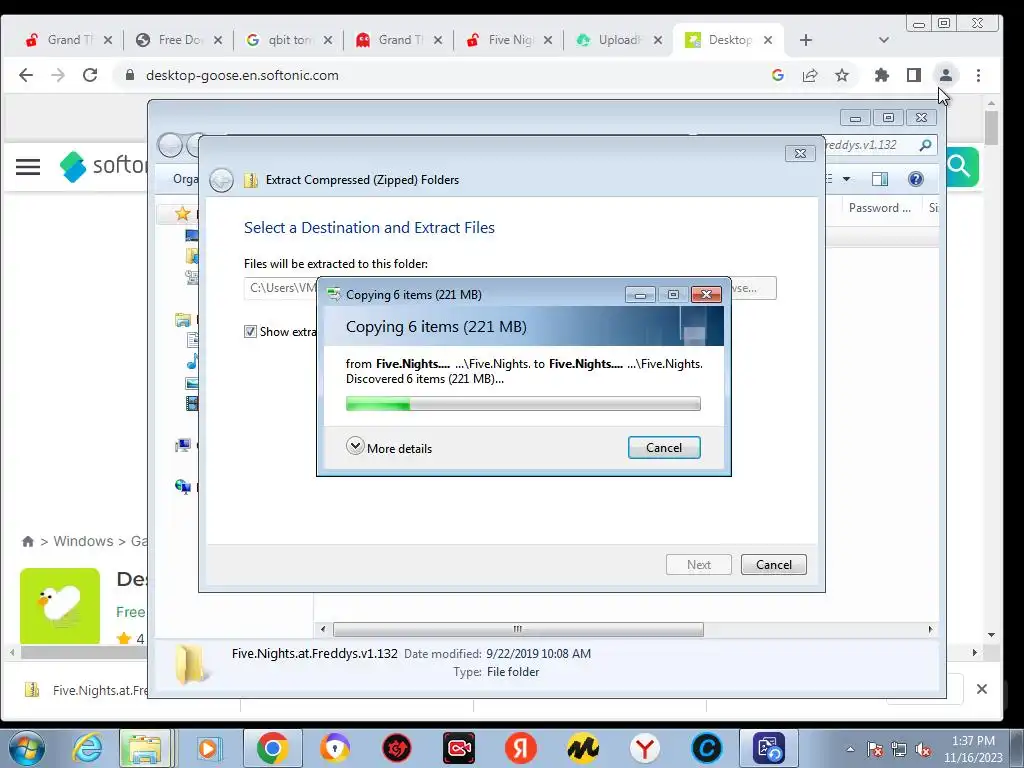This screenshot has width=1024, height=768.
Task: Click Music library icon in sidebar
Action: pos(192,361)
